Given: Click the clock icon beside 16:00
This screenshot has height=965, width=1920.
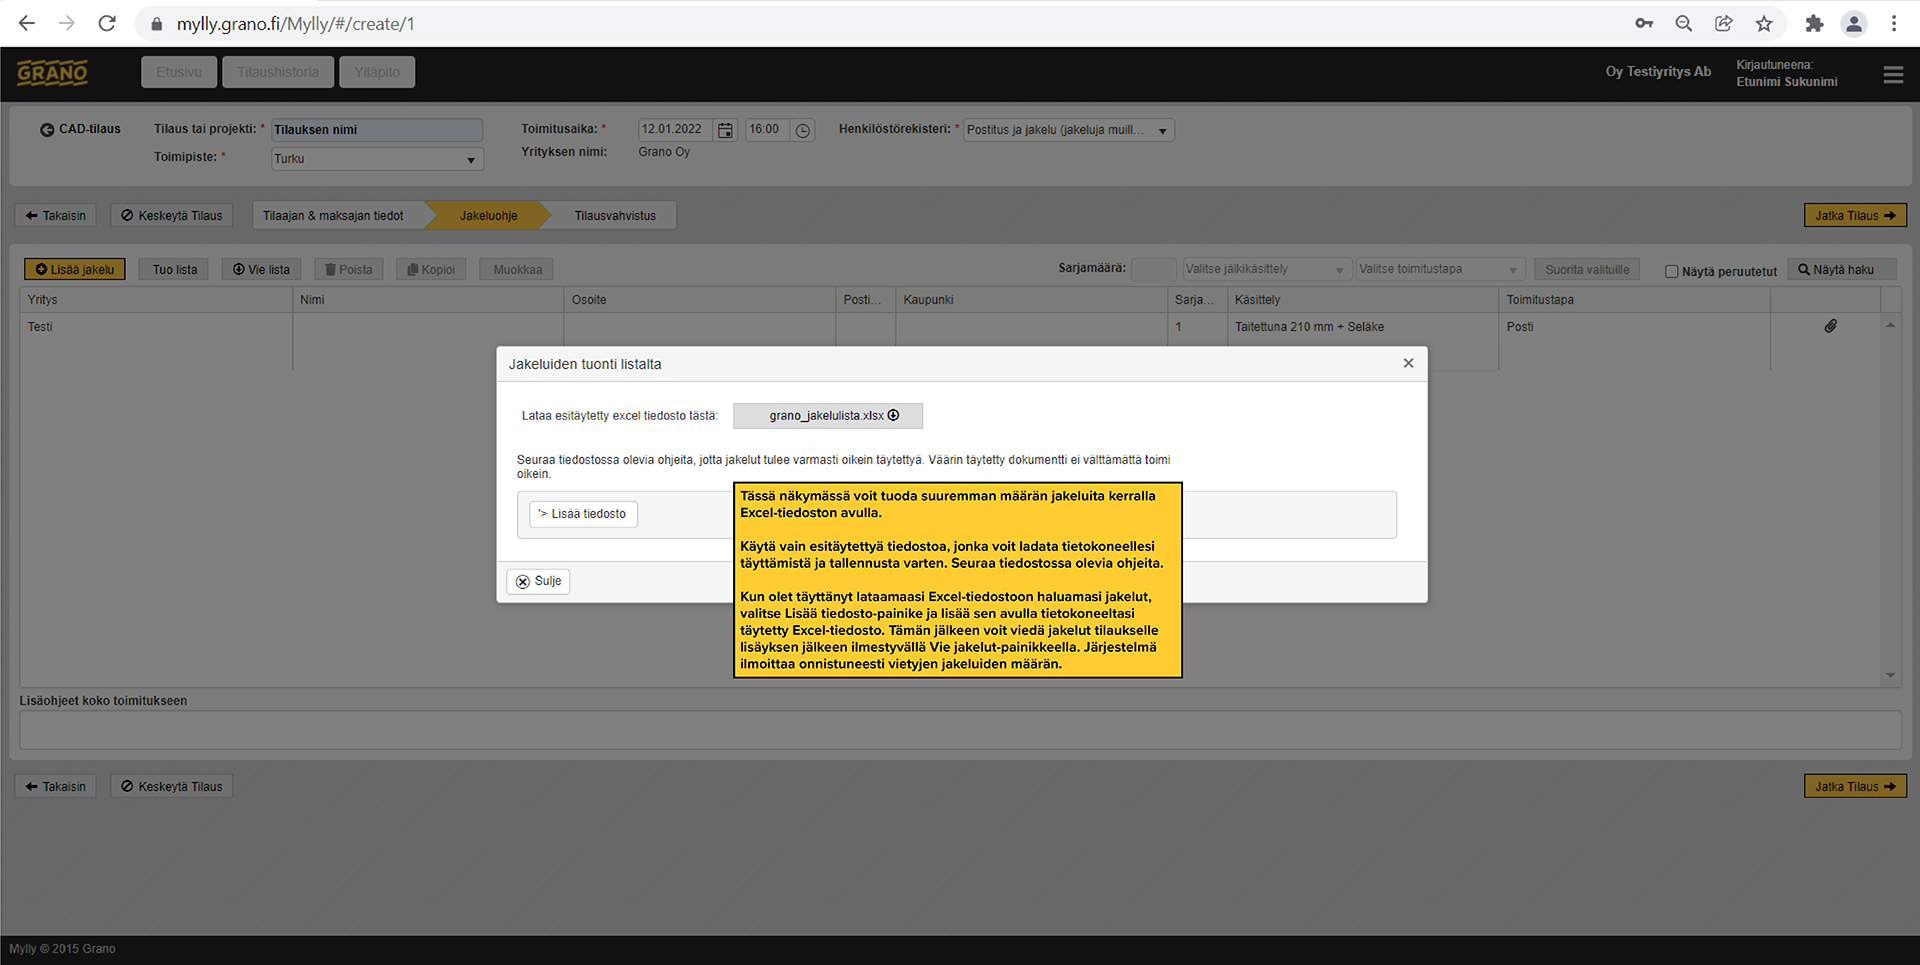Looking at the screenshot, I should [802, 130].
